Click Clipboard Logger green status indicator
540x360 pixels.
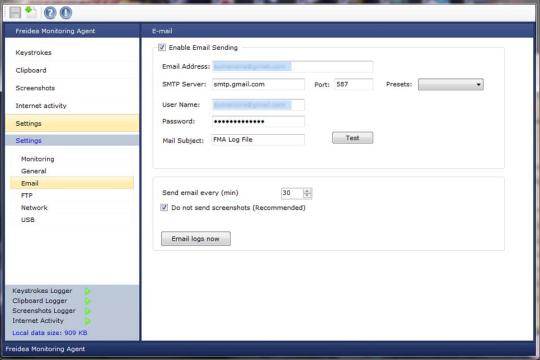[87, 301]
